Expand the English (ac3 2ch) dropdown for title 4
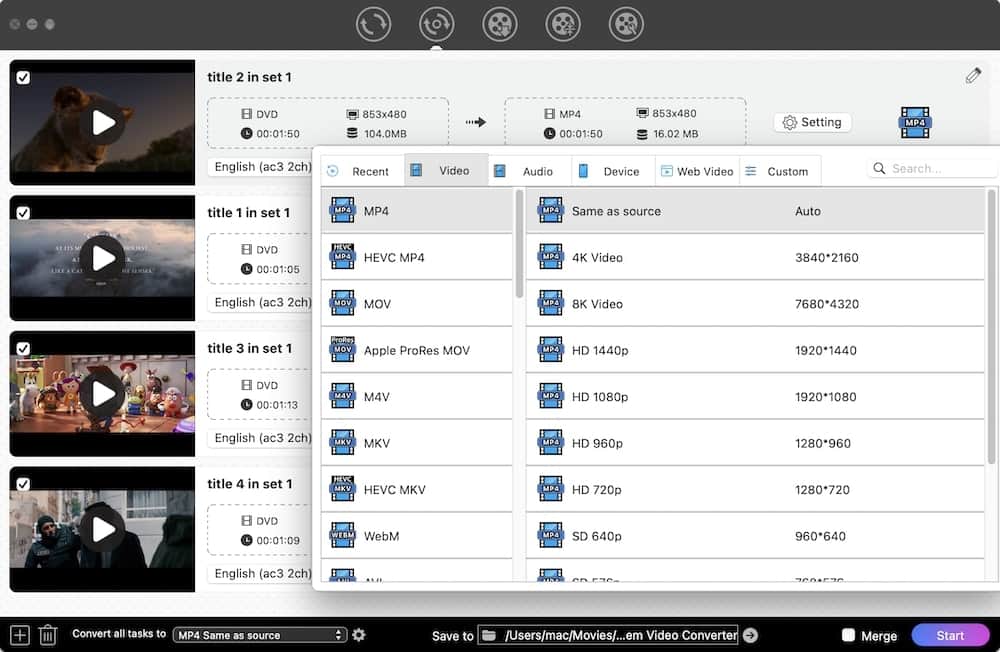The height and width of the screenshot is (652, 1000). pyautogui.click(x=262, y=573)
